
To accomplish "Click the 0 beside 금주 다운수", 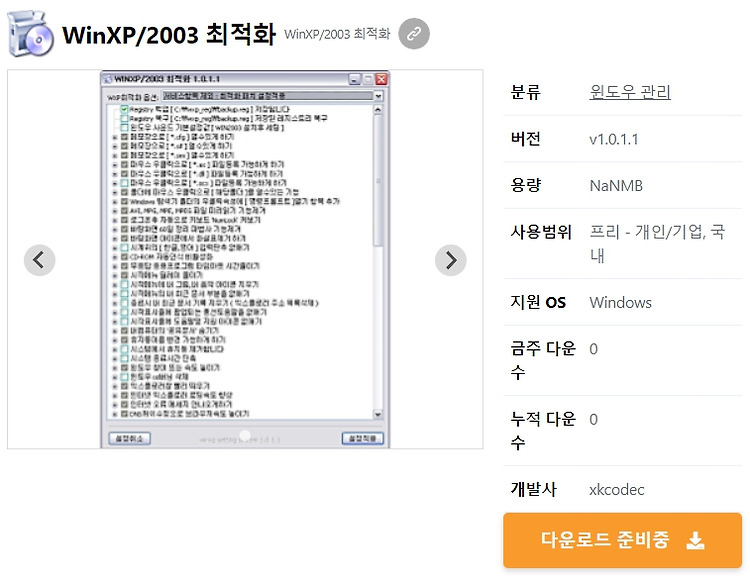I will coord(594,349).
